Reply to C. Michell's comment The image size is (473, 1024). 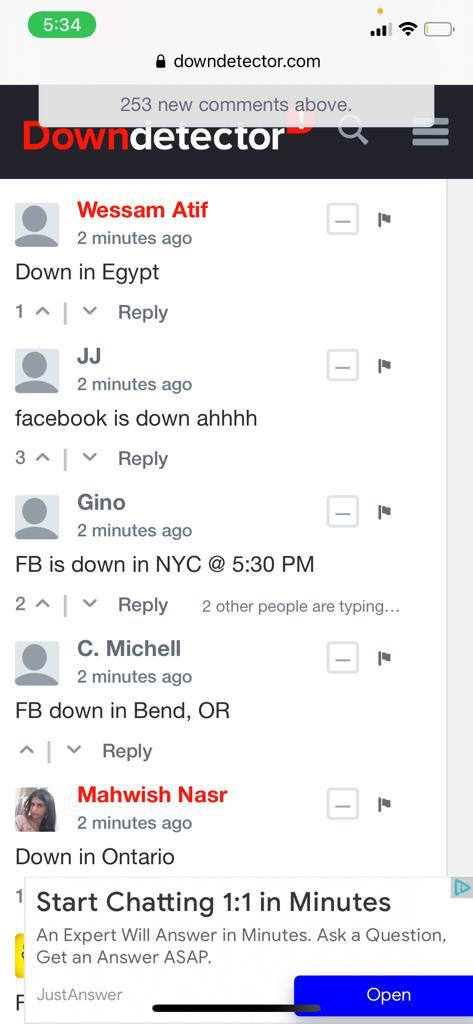127,752
